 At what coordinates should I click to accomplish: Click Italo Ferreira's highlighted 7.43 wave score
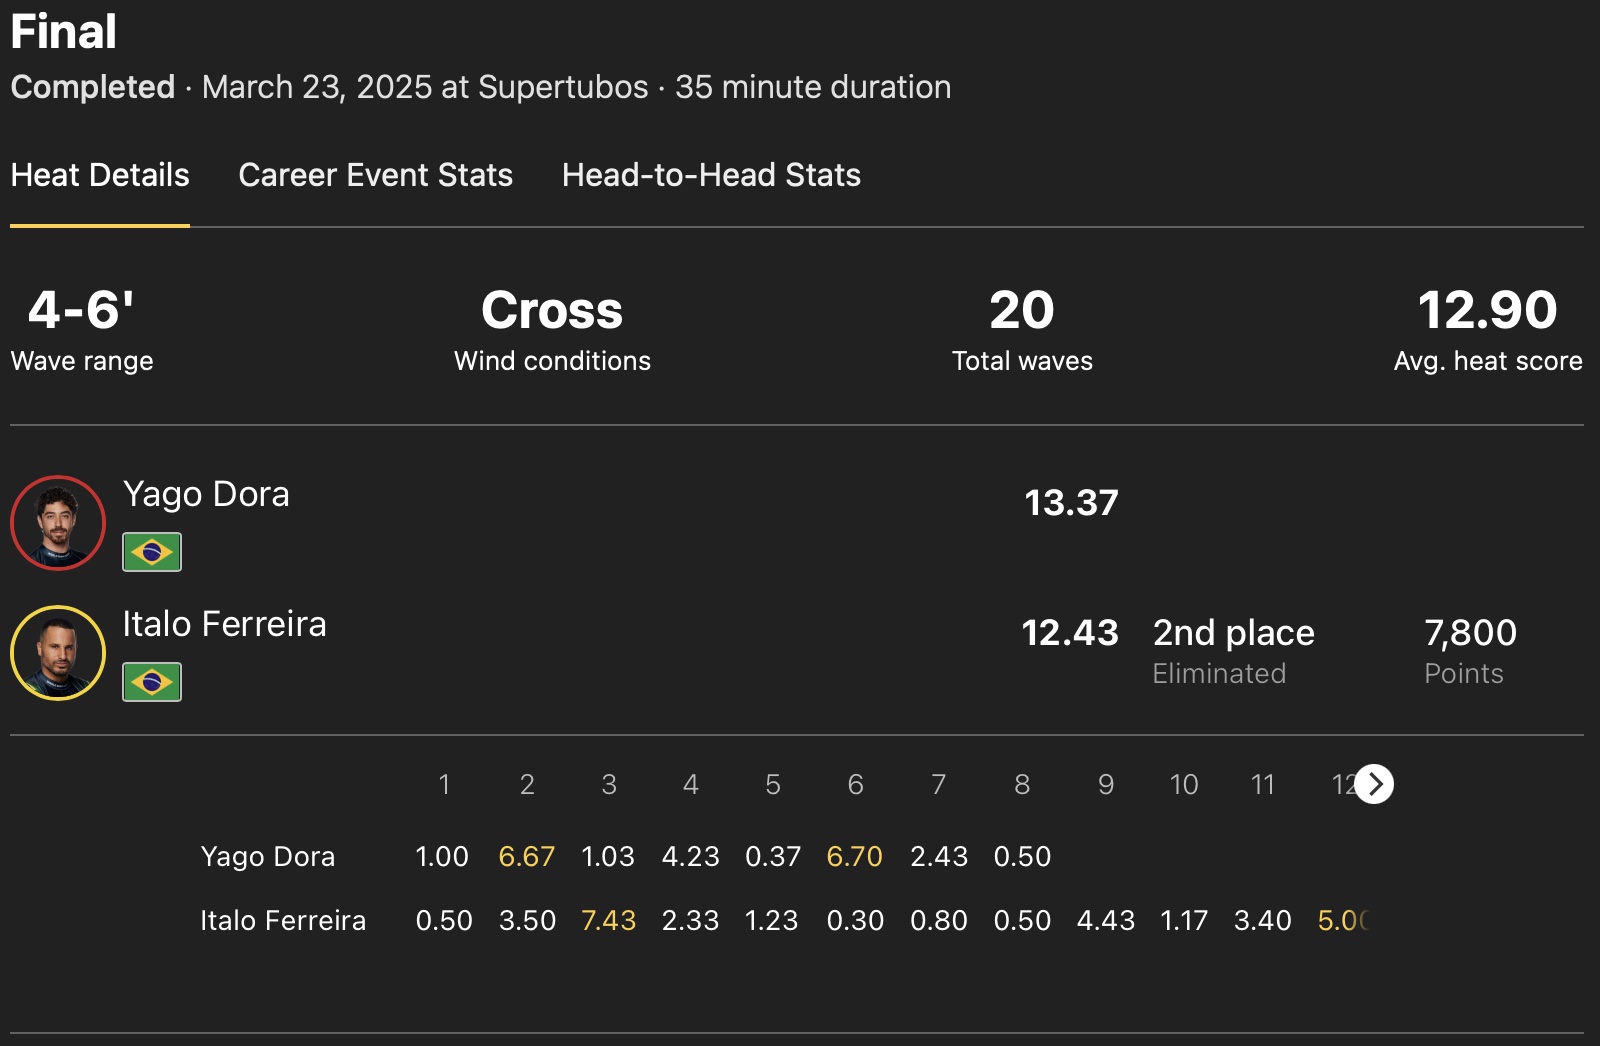click(x=608, y=921)
